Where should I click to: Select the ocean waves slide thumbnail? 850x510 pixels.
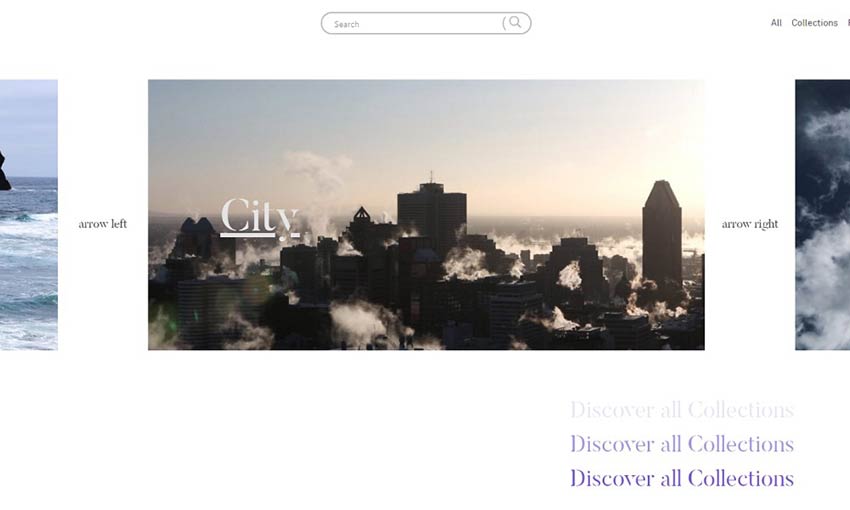pyautogui.click(x=28, y=260)
